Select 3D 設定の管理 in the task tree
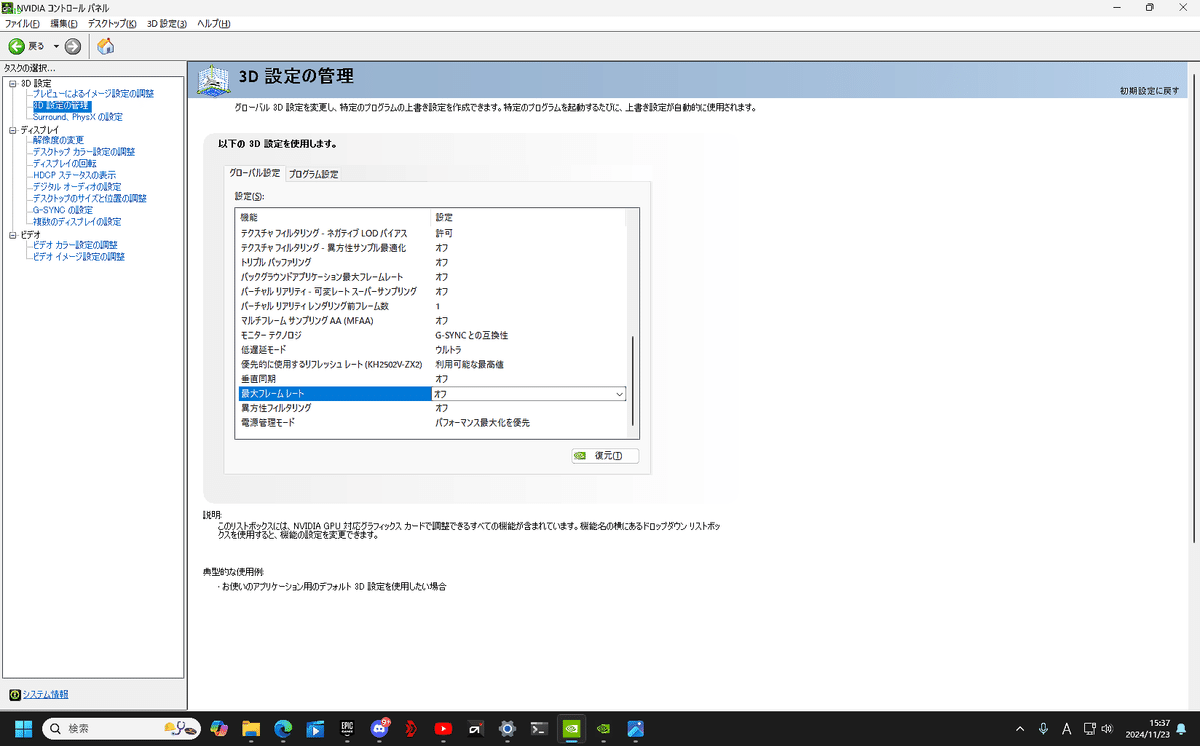 coord(61,105)
